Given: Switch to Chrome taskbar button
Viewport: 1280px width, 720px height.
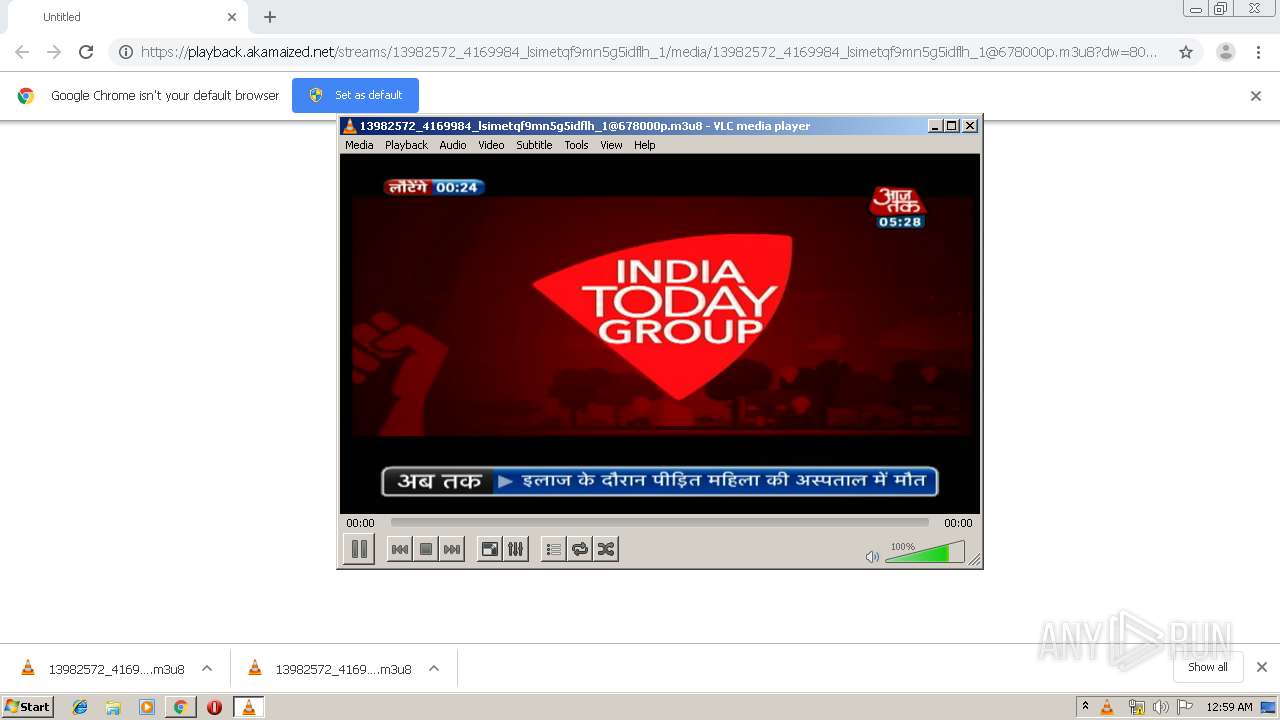Looking at the screenshot, I should (x=180, y=707).
